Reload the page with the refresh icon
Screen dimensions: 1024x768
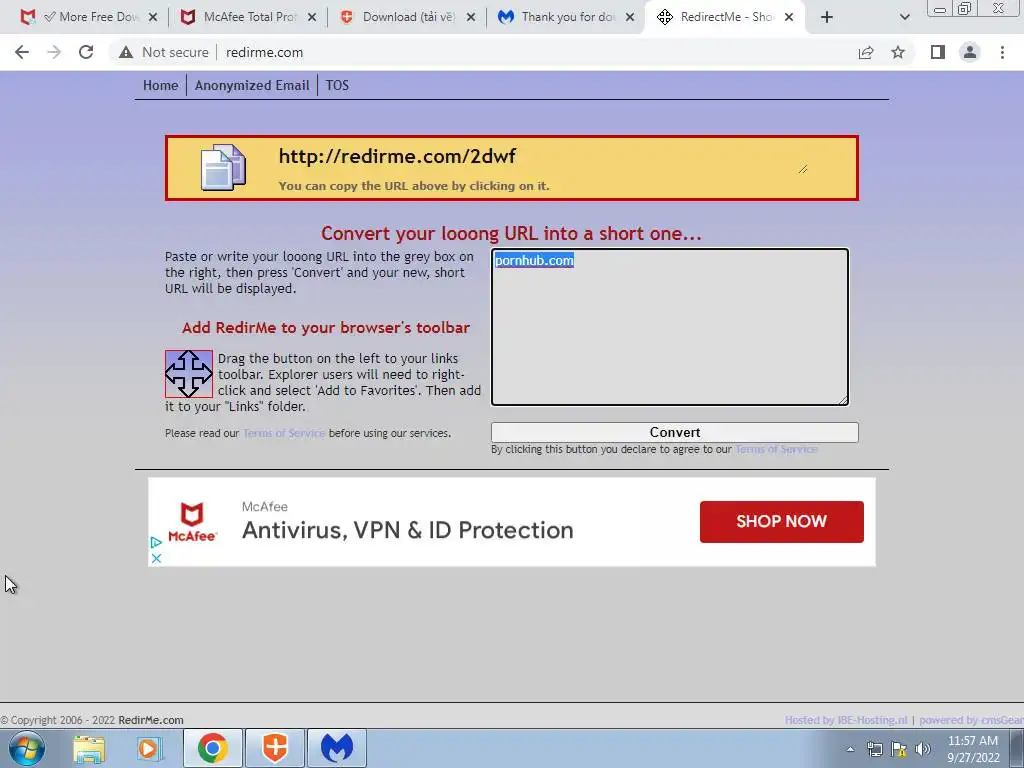86,52
